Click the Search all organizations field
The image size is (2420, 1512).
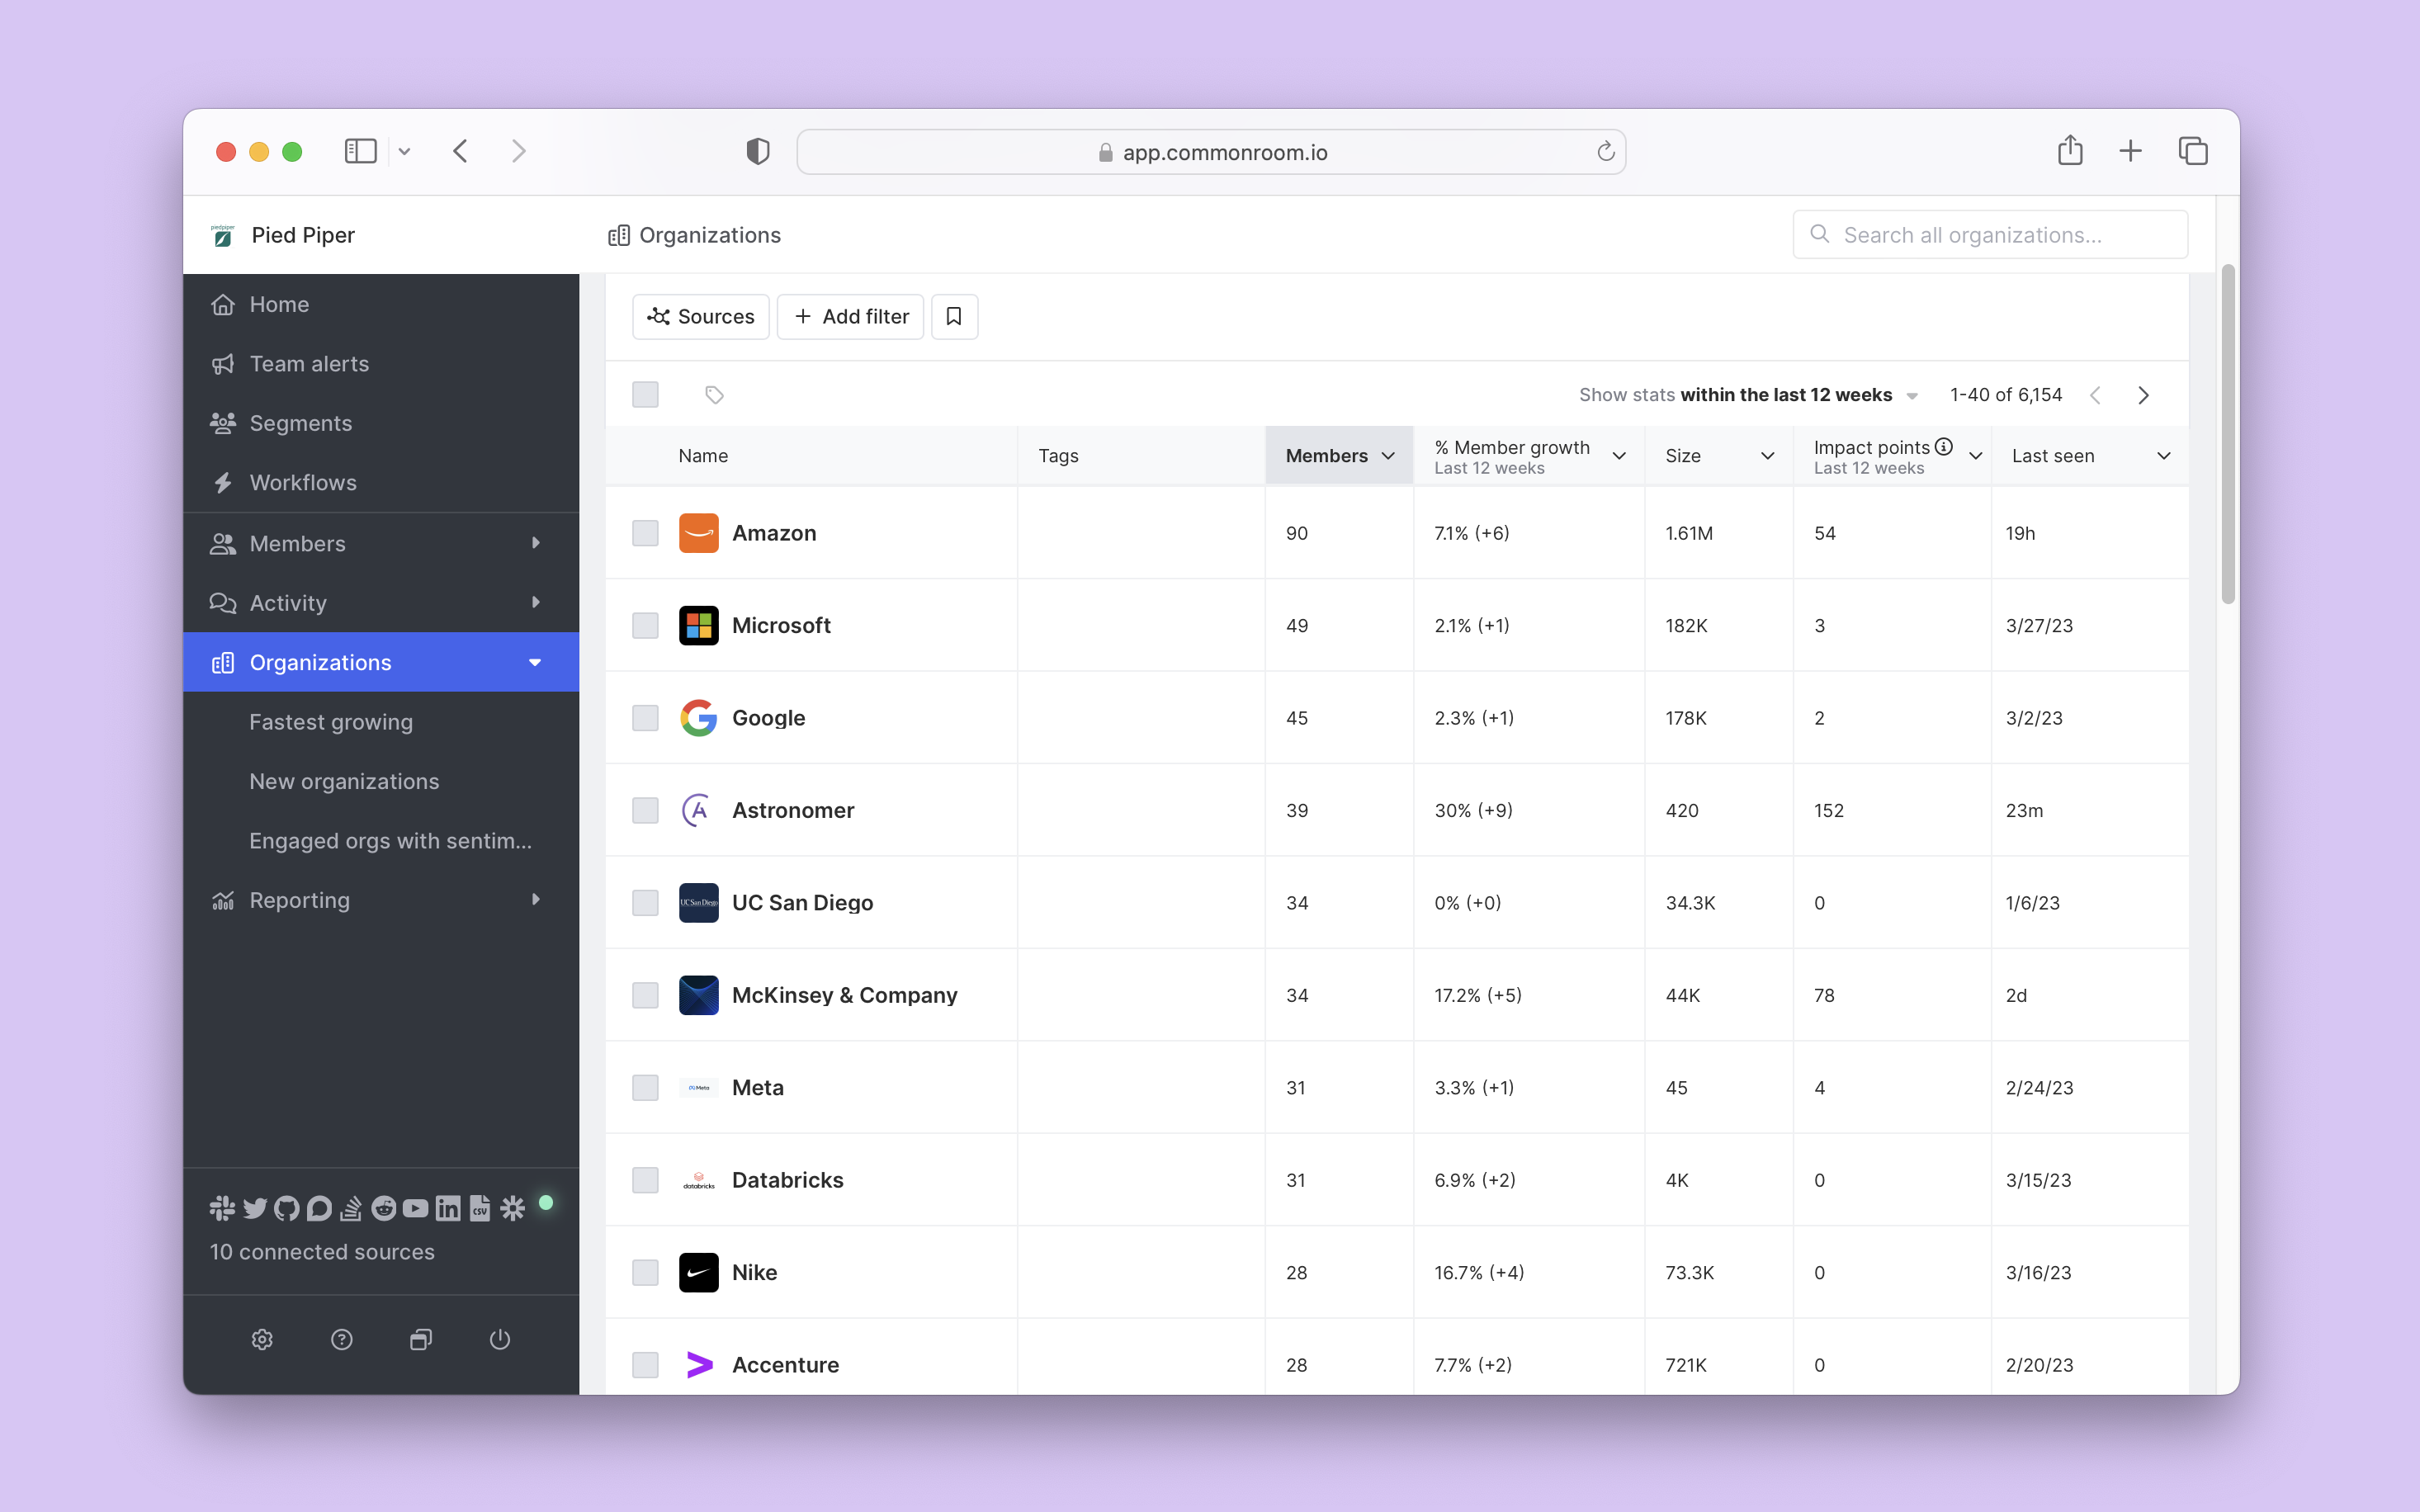(1990, 235)
